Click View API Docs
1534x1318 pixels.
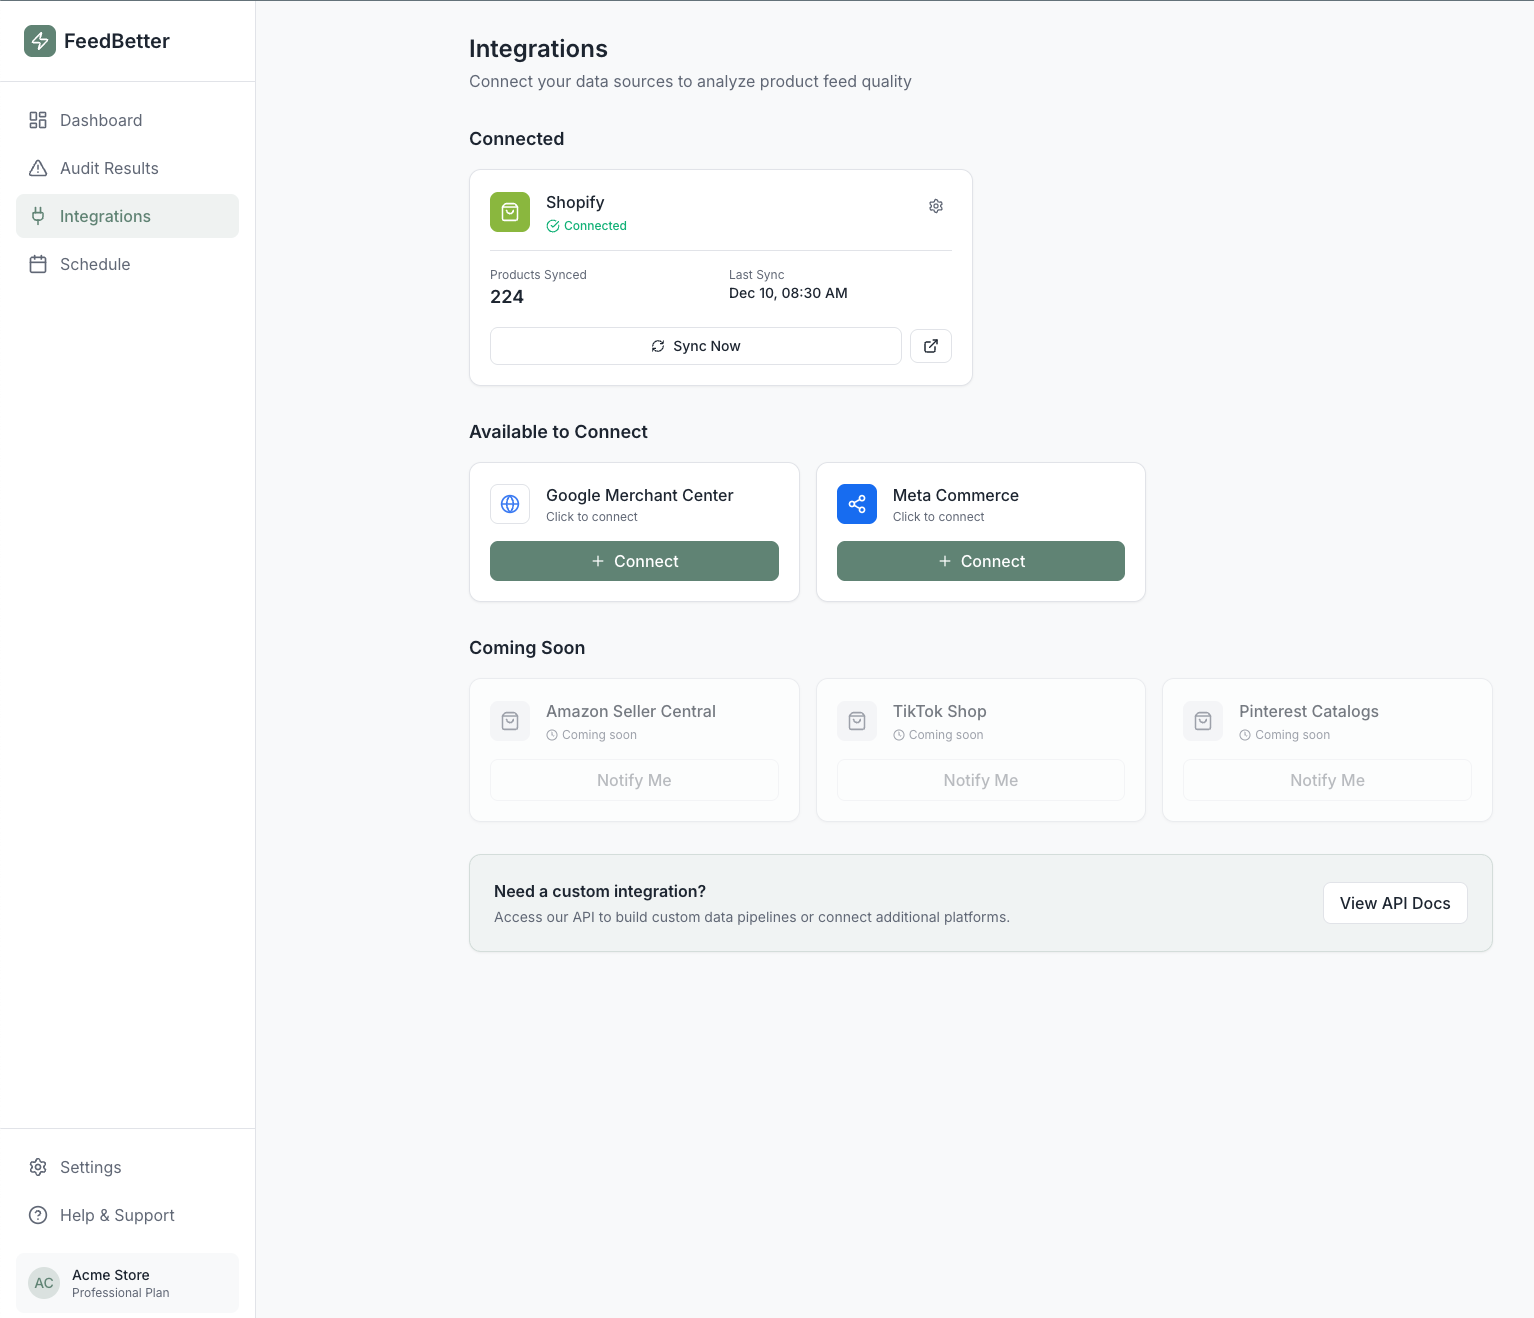coord(1395,903)
